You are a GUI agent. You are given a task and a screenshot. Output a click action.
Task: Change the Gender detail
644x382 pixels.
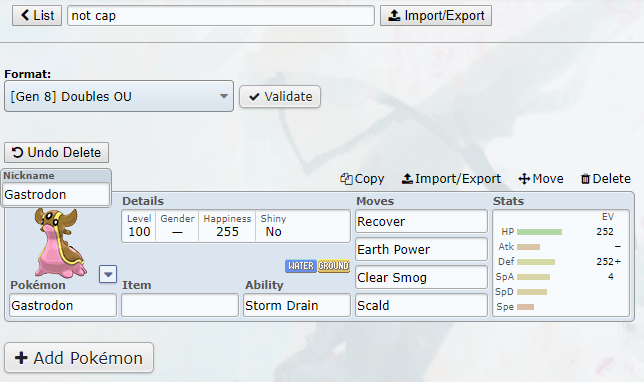click(x=177, y=226)
